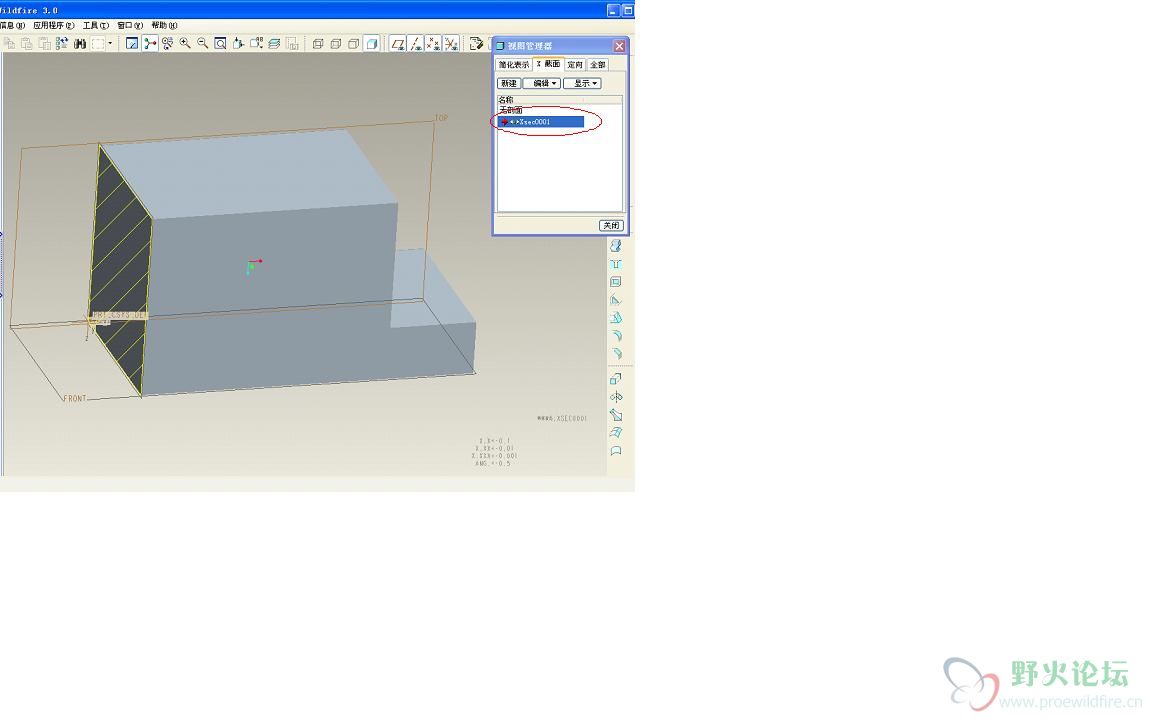Open the 编辑 dropdown
The width and height of the screenshot is (1152, 720).
click(542, 84)
